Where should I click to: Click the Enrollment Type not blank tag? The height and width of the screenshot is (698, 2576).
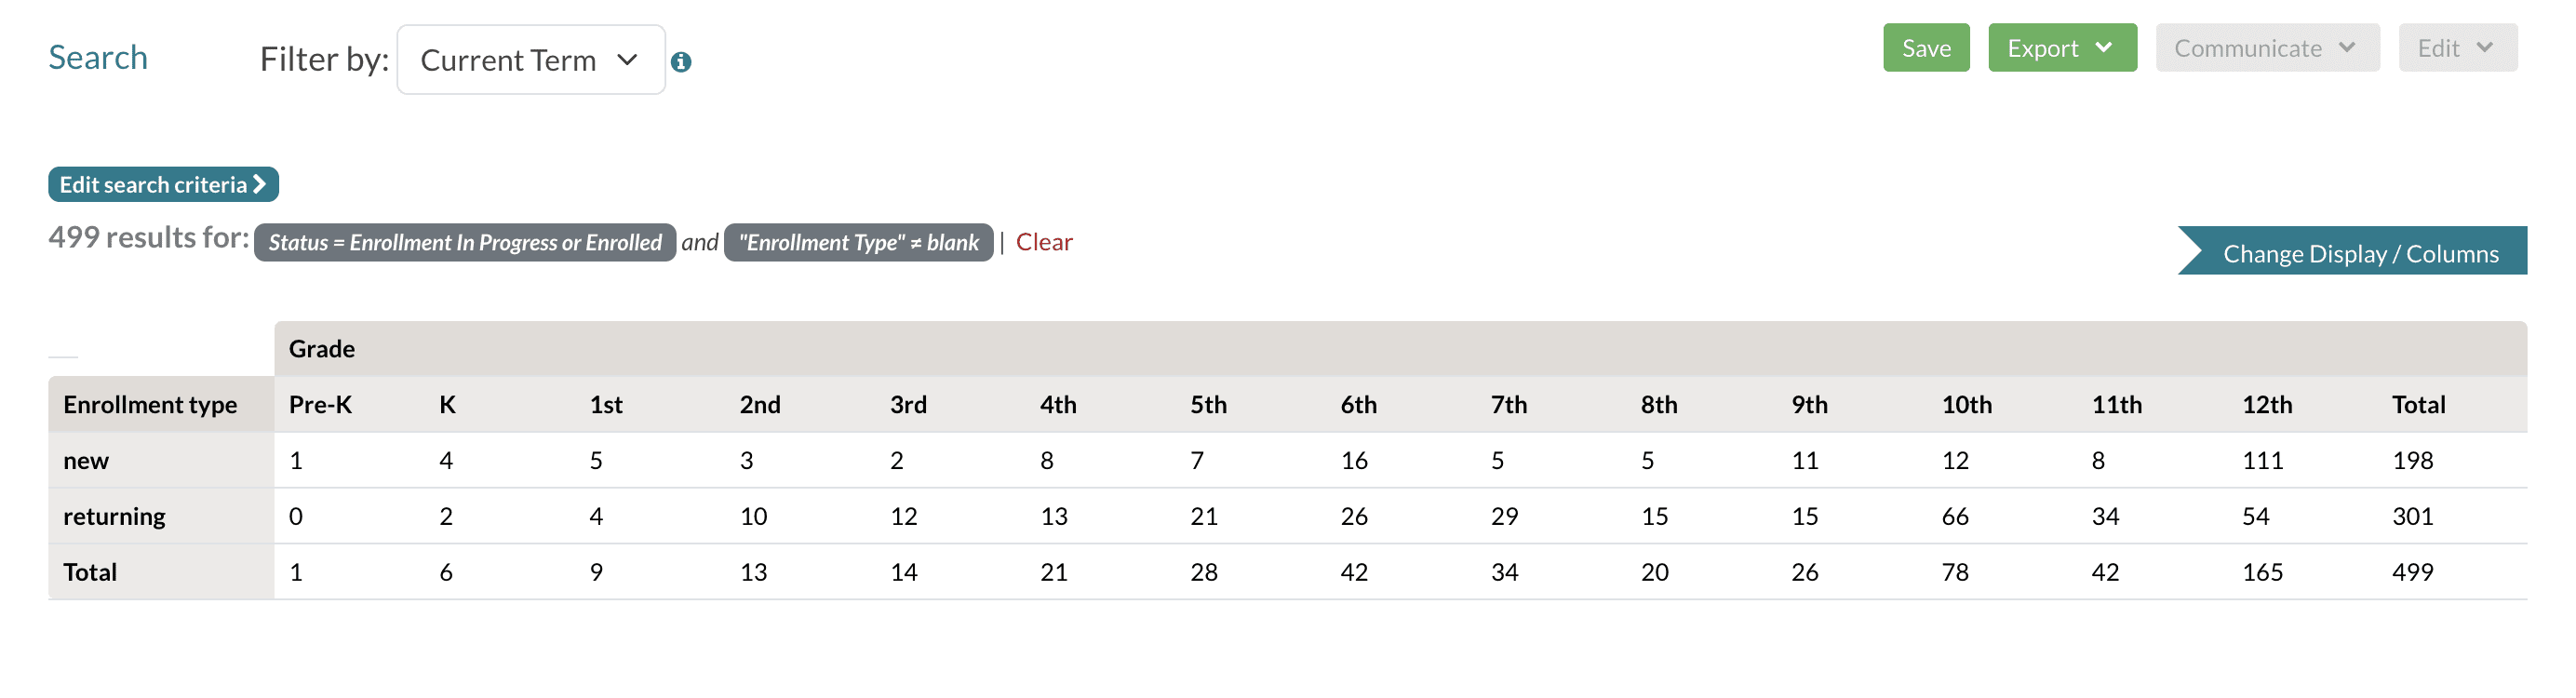858,242
